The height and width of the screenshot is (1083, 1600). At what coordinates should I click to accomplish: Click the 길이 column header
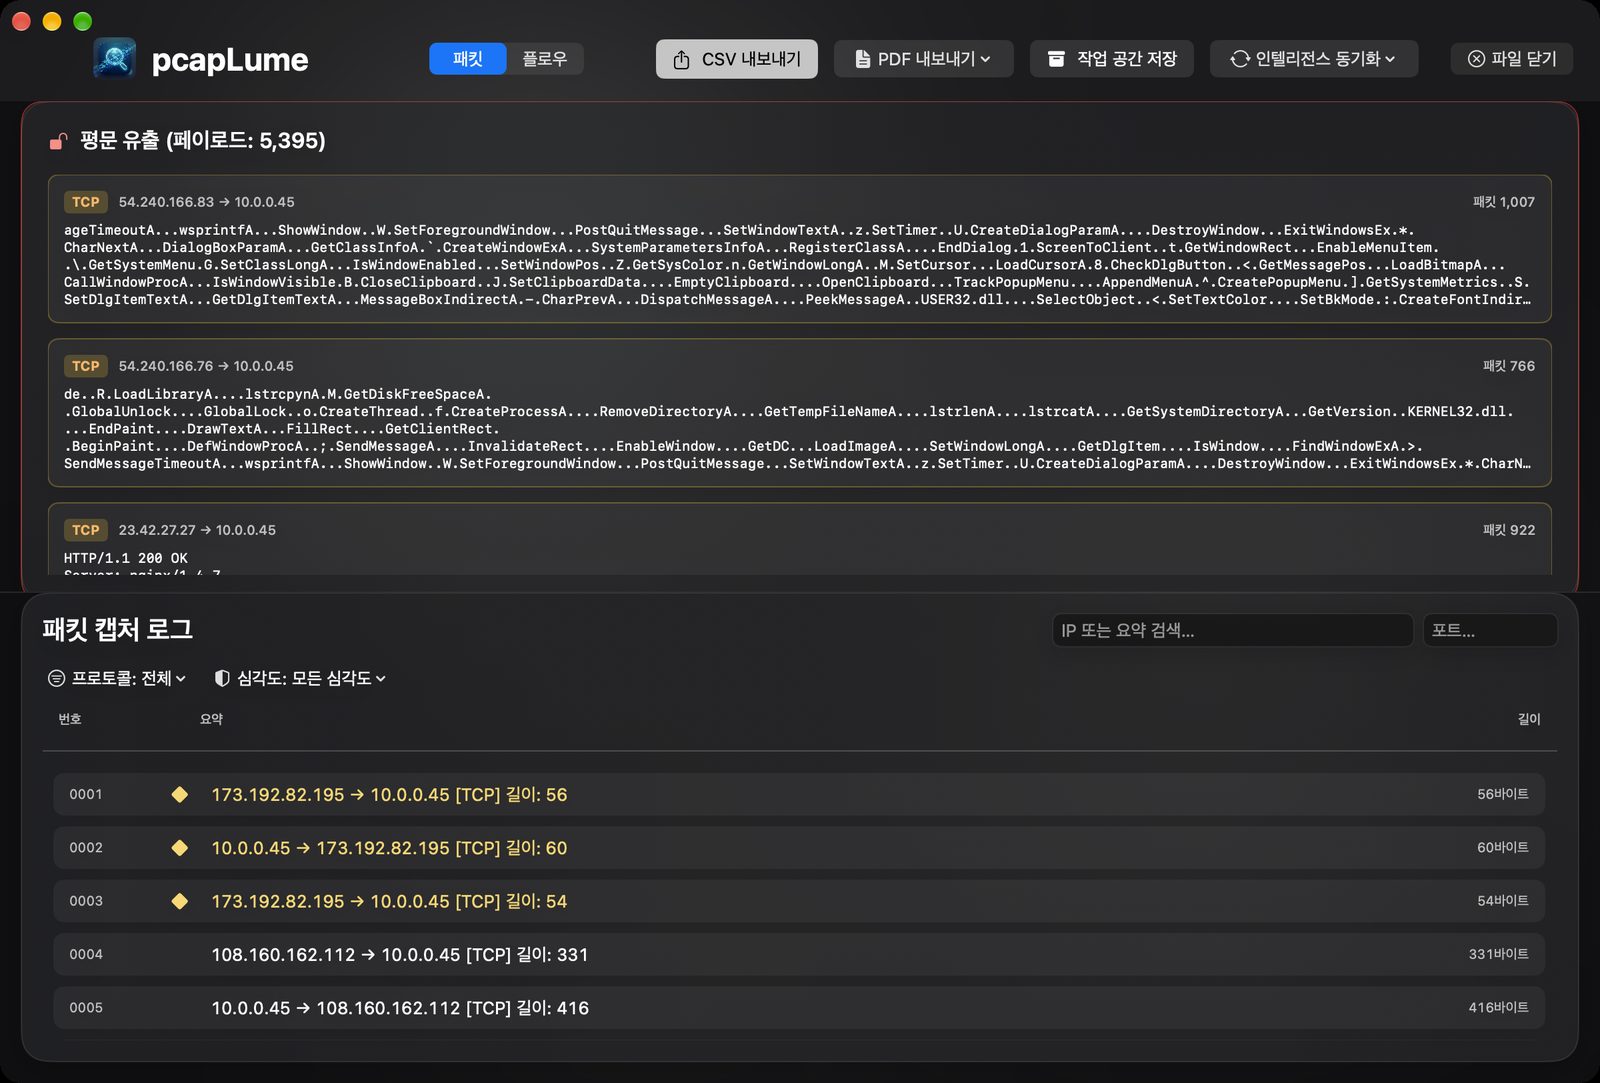[x=1529, y=719]
